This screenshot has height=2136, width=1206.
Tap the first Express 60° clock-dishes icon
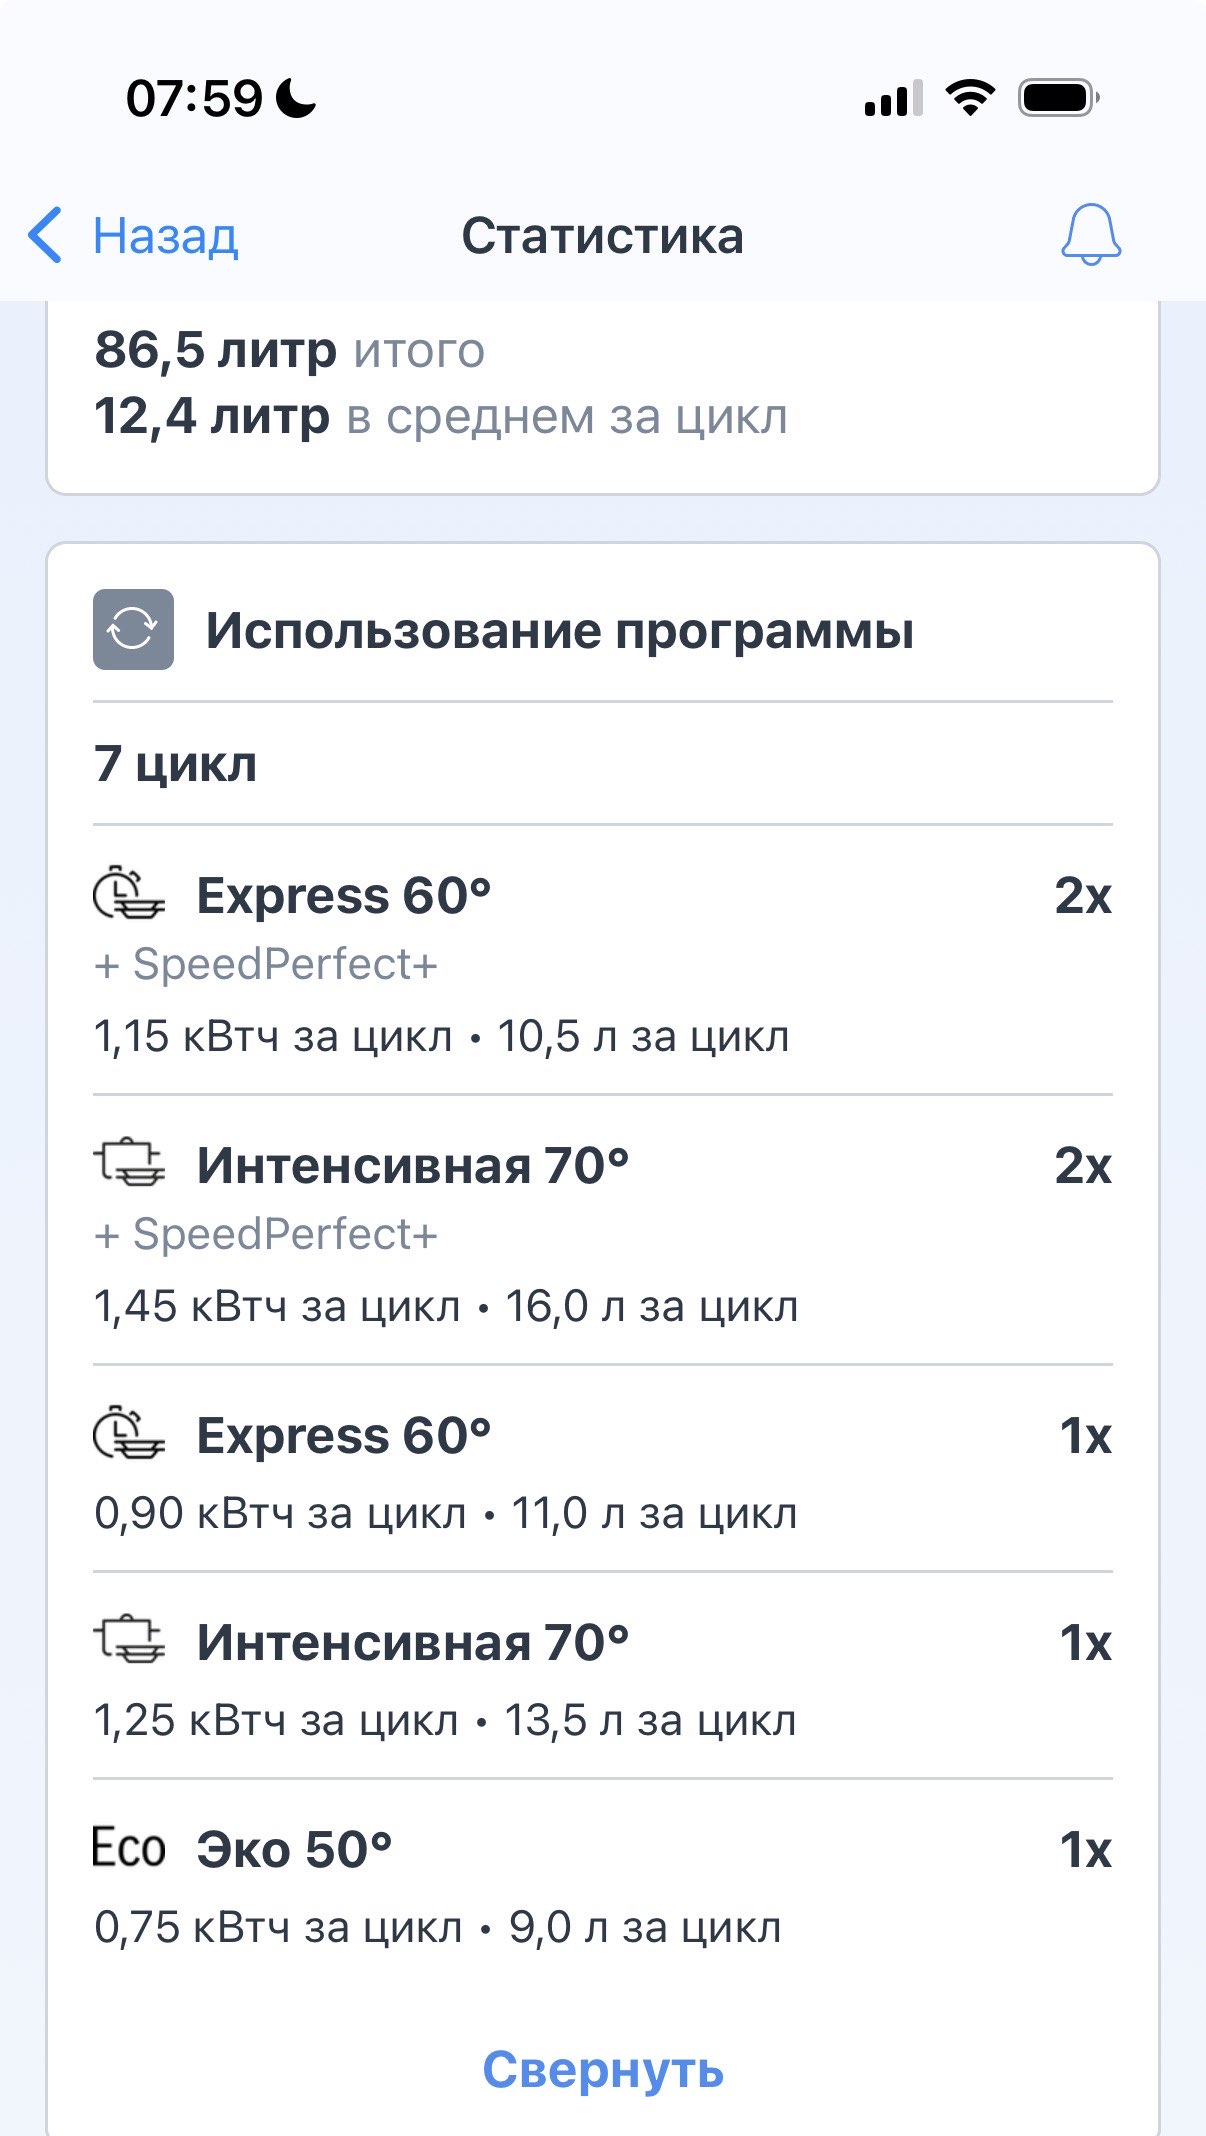[129, 893]
